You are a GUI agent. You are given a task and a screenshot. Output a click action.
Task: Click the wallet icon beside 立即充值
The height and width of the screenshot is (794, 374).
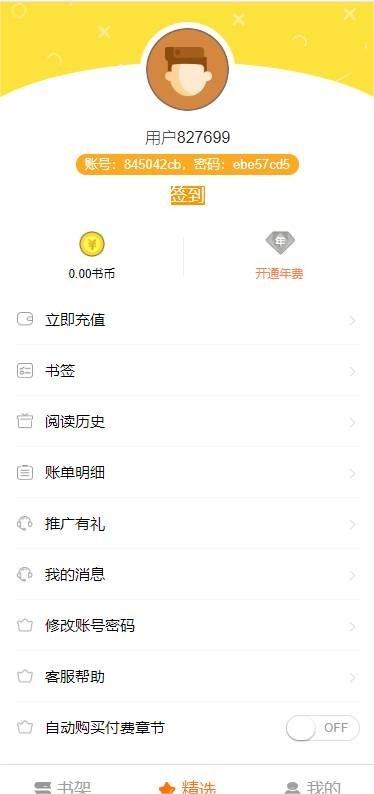click(25, 320)
